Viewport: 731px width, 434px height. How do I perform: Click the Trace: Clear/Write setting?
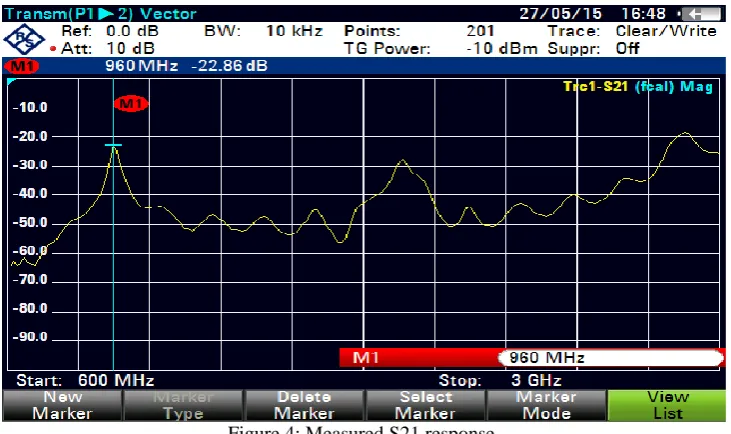[x=632, y=31]
